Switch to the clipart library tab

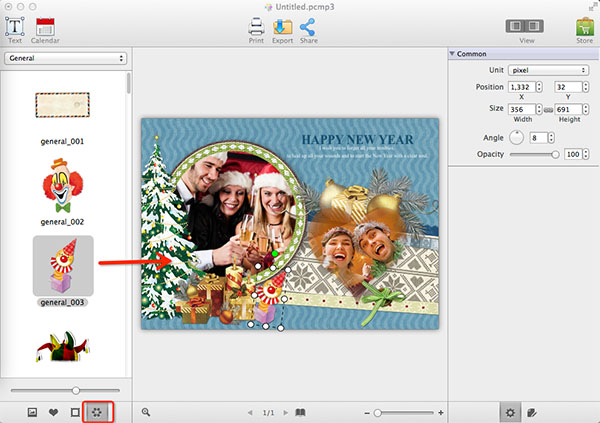pyautogui.click(x=96, y=411)
